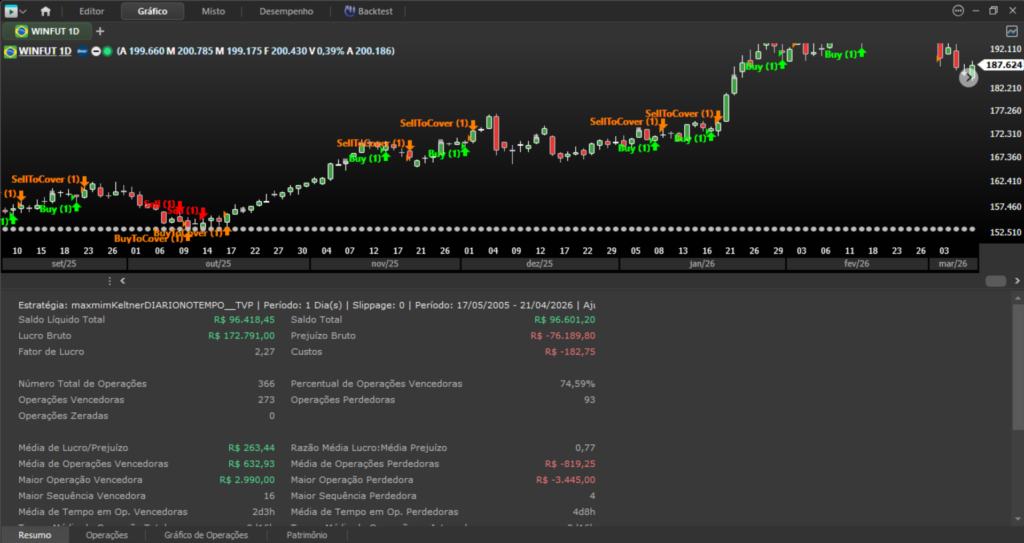Click the right chevron beside horizontal scrollbar
Screen dimensions: 1024x543
[1017, 281]
